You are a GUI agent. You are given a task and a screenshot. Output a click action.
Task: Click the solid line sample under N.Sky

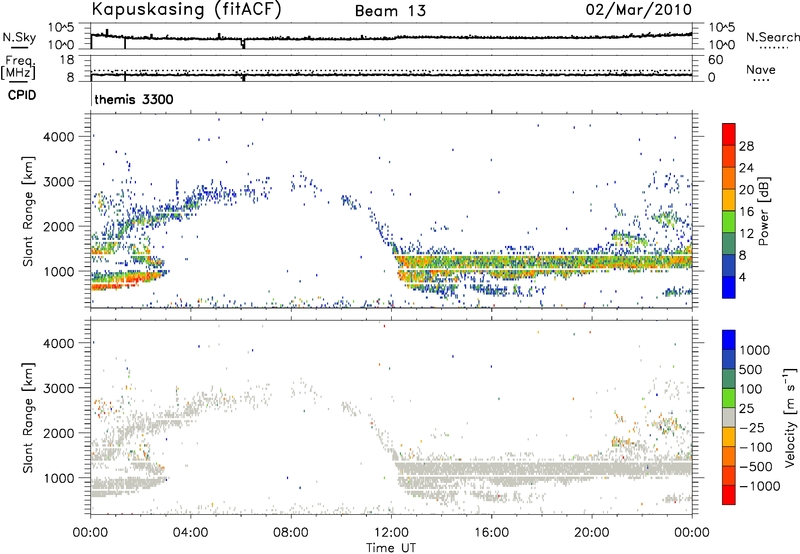point(19,47)
